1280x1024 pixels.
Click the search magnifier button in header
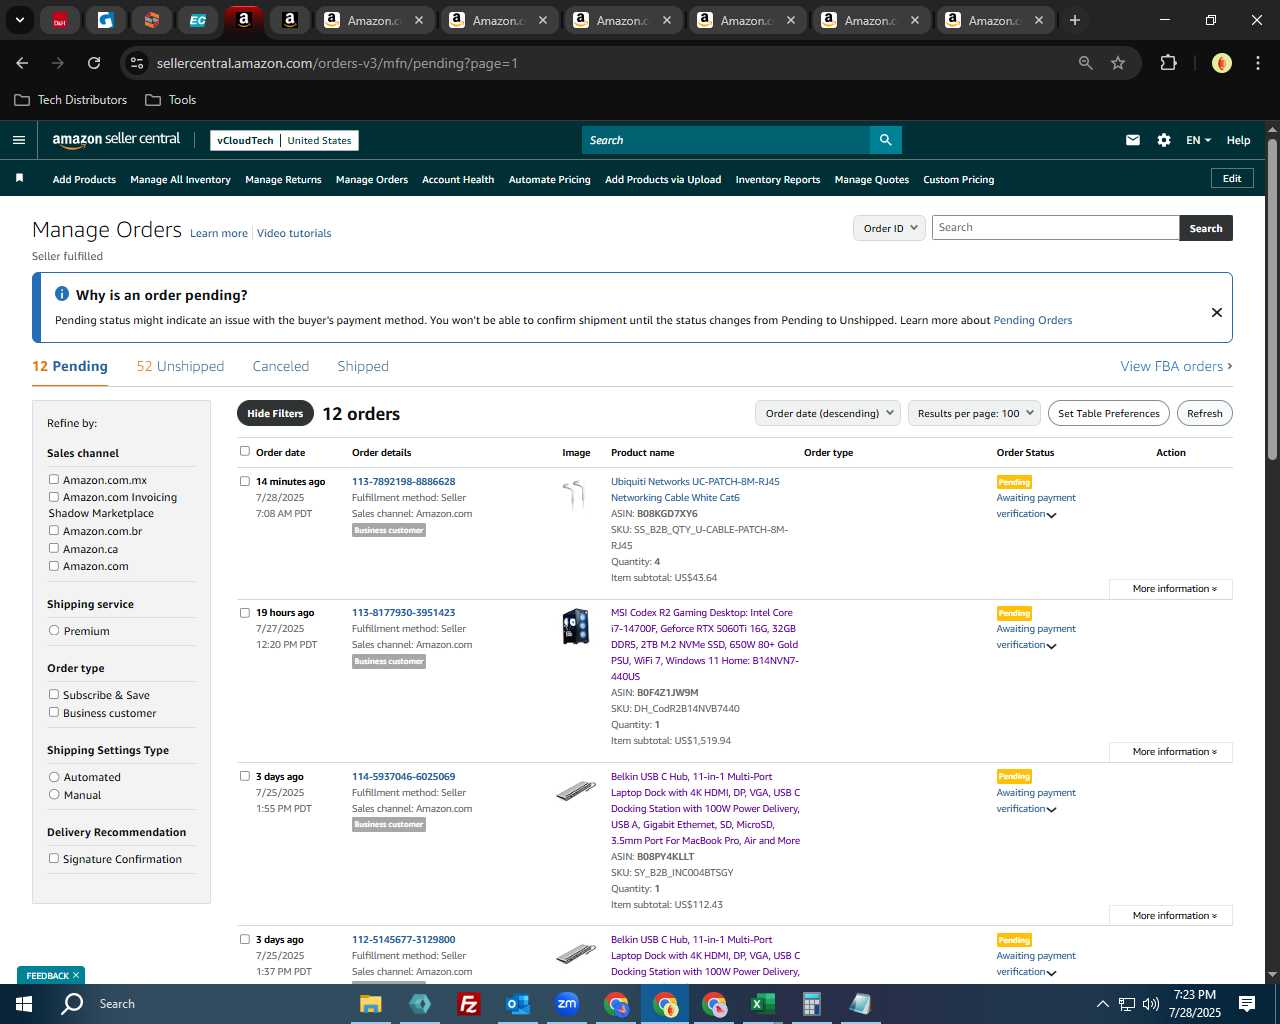click(x=885, y=140)
